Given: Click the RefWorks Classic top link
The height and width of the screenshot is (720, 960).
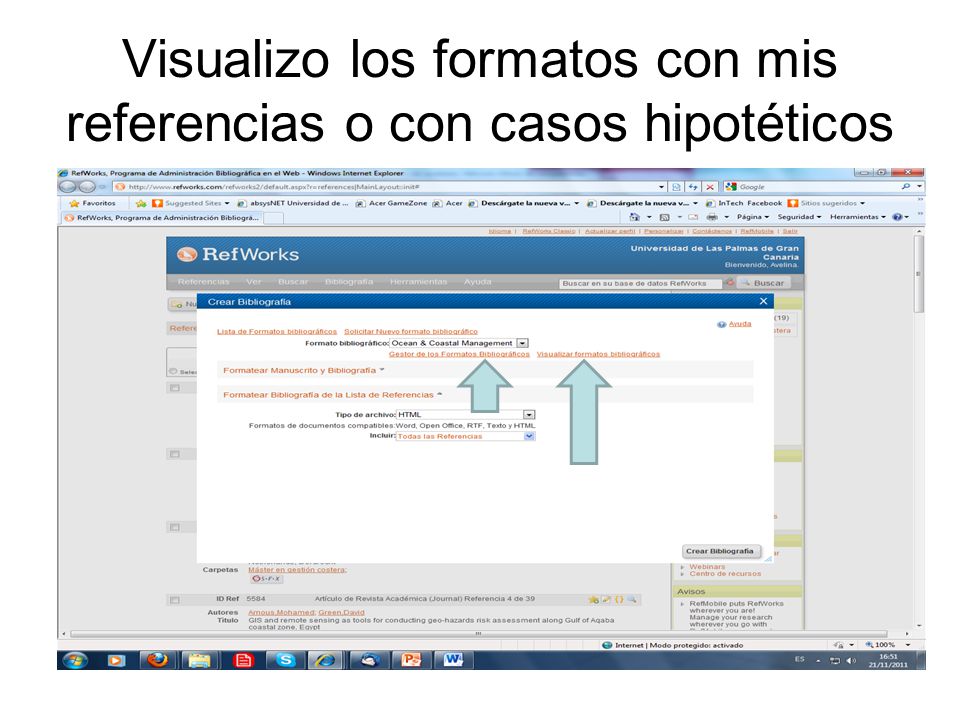Looking at the screenshot, I should (549, 231).
